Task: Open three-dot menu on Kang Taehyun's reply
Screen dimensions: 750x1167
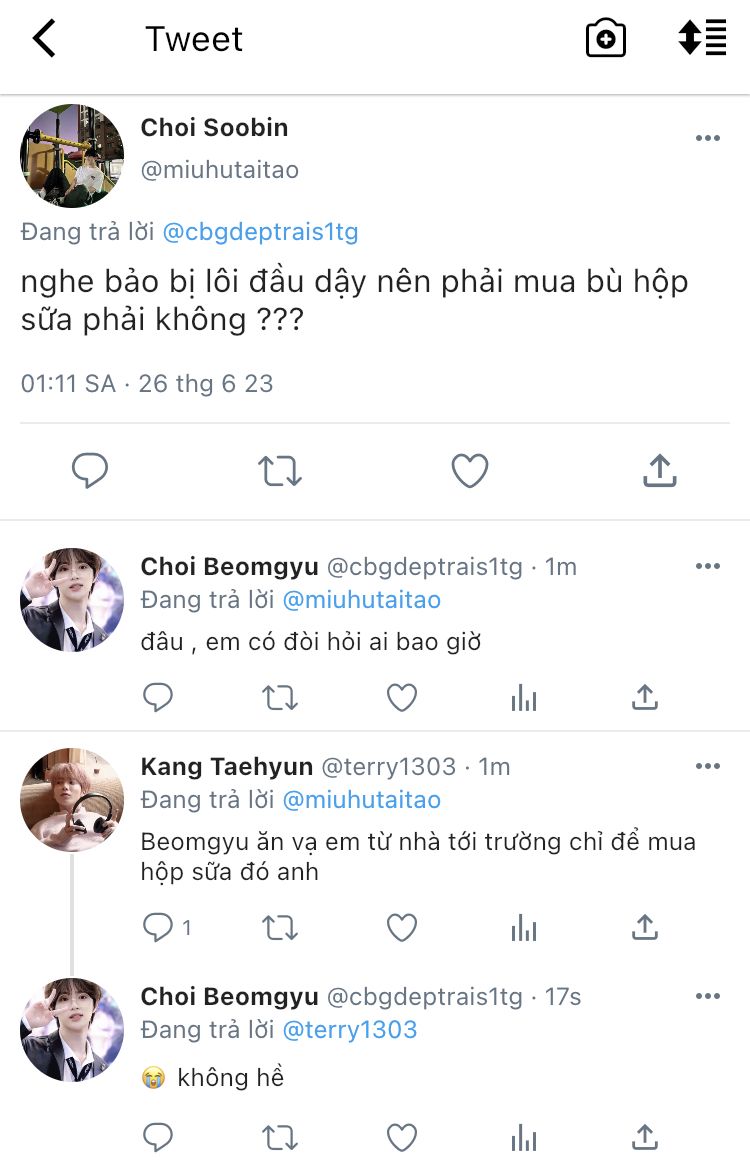Action: click(x=708, y=766)
